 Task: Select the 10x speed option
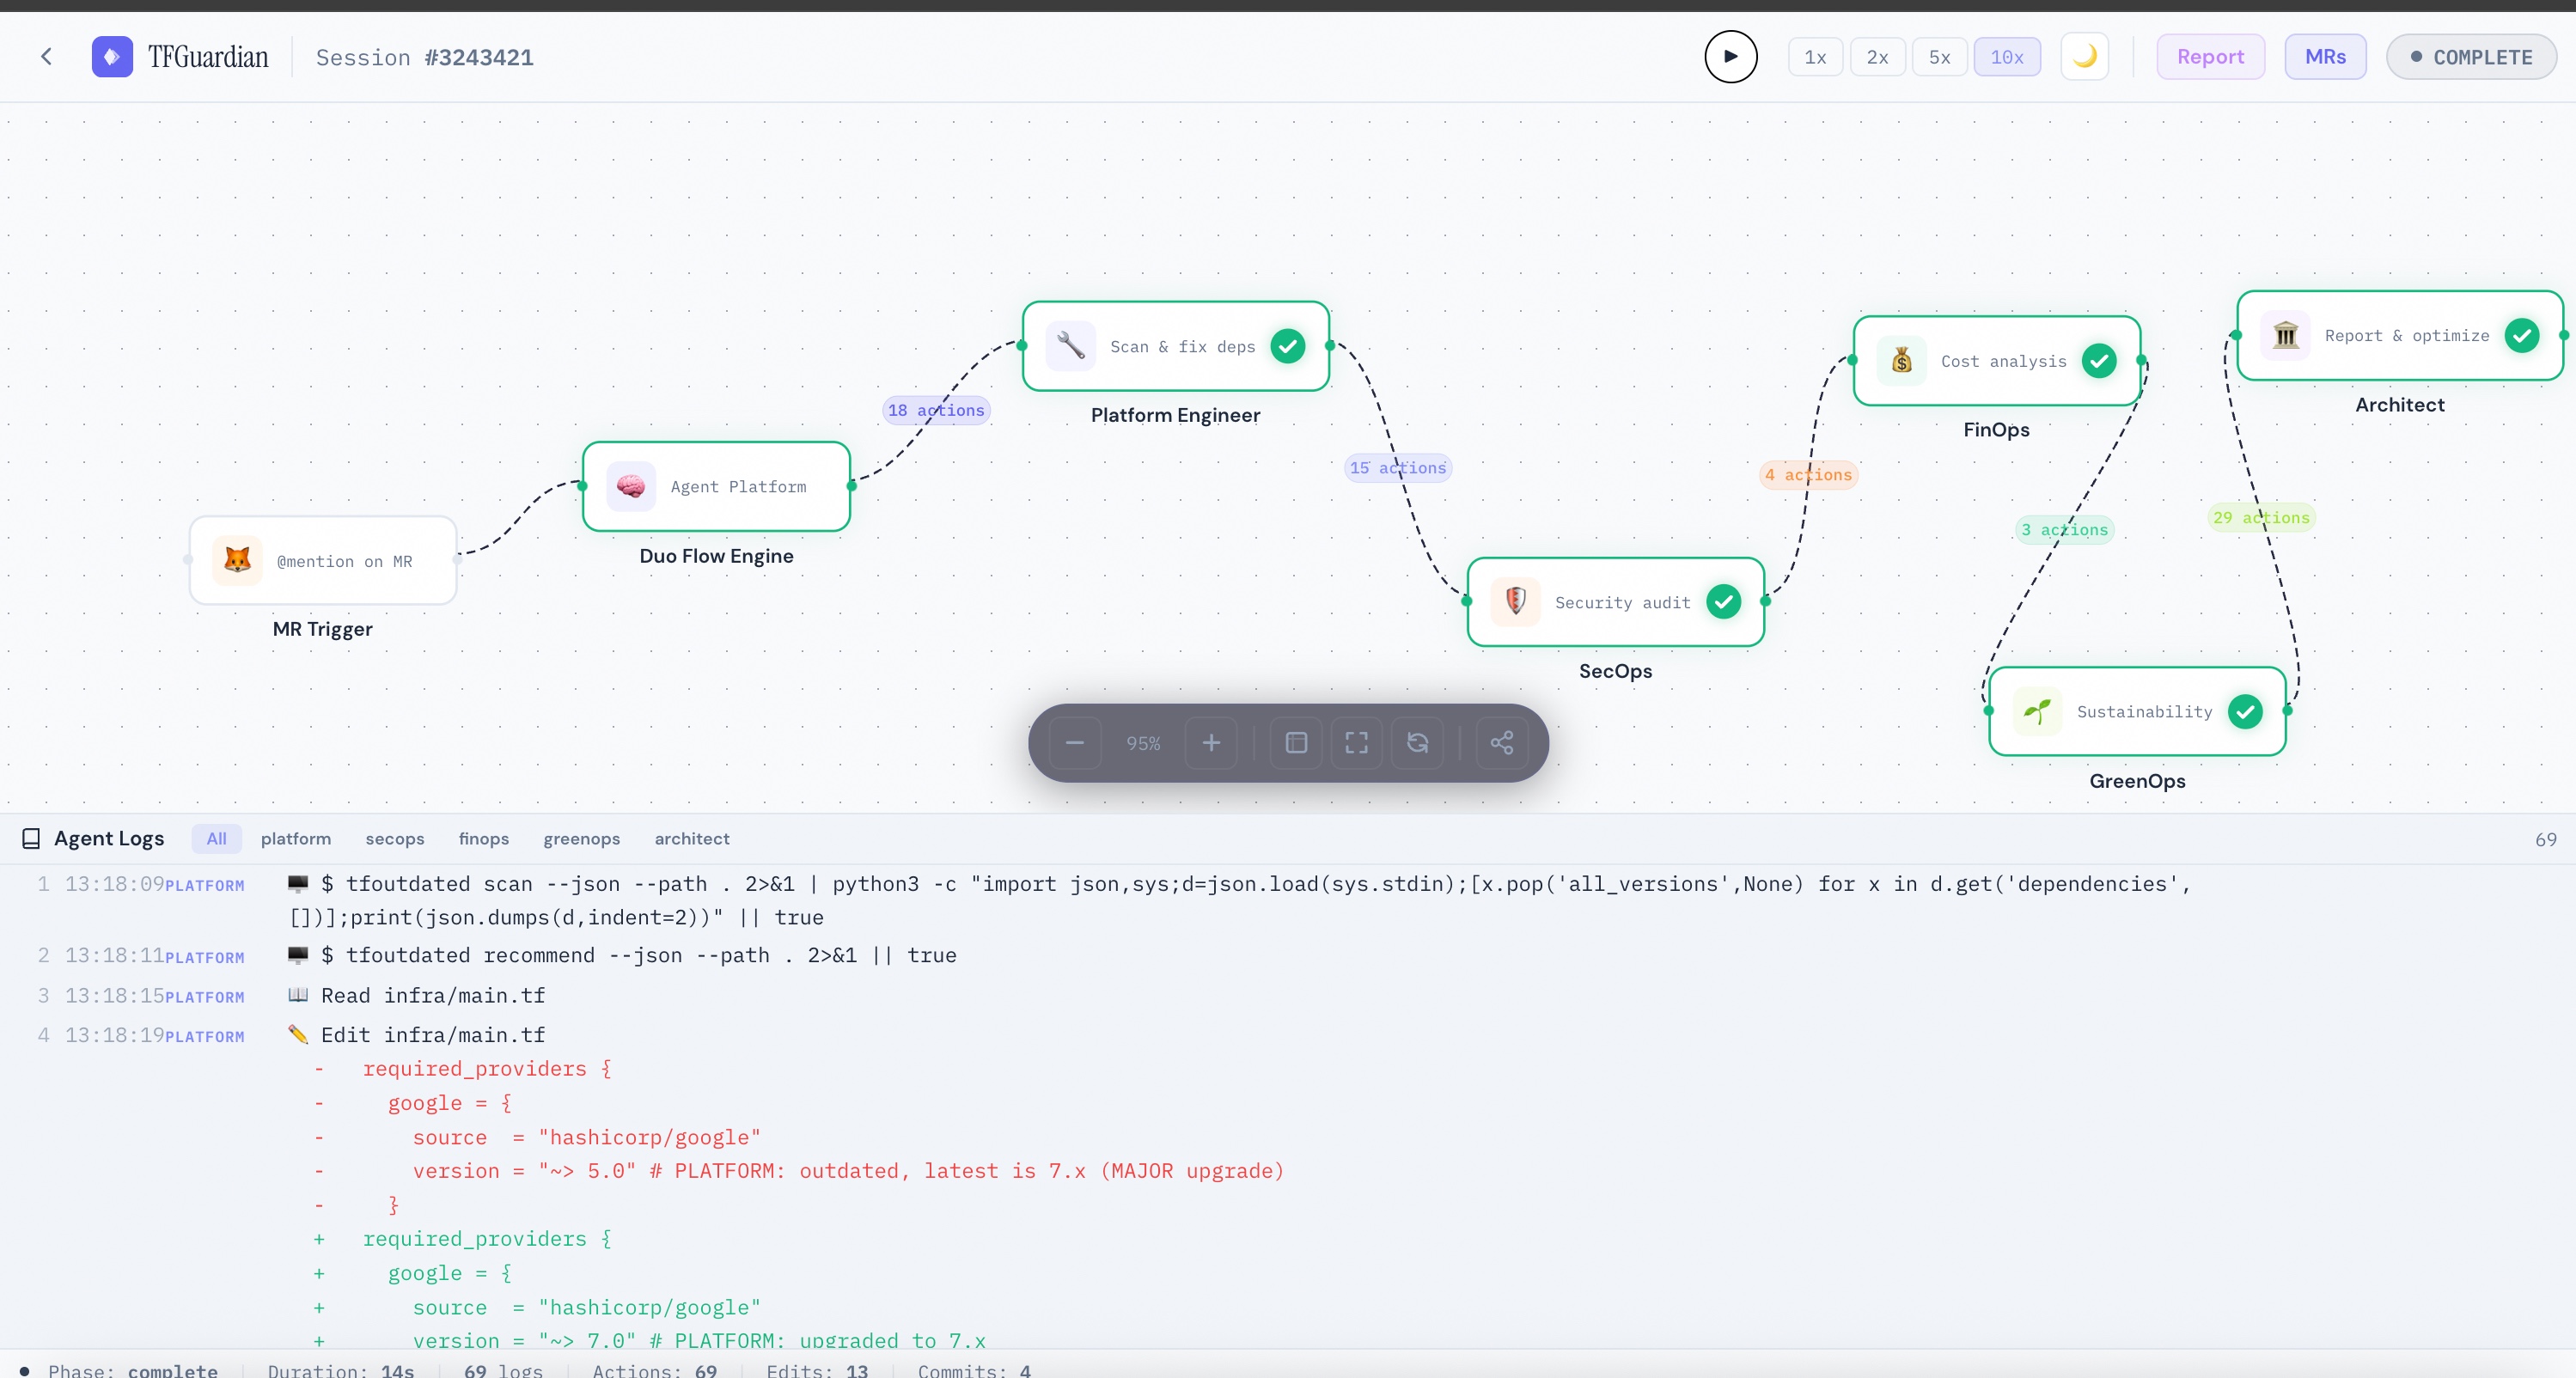coord(2007,57)
